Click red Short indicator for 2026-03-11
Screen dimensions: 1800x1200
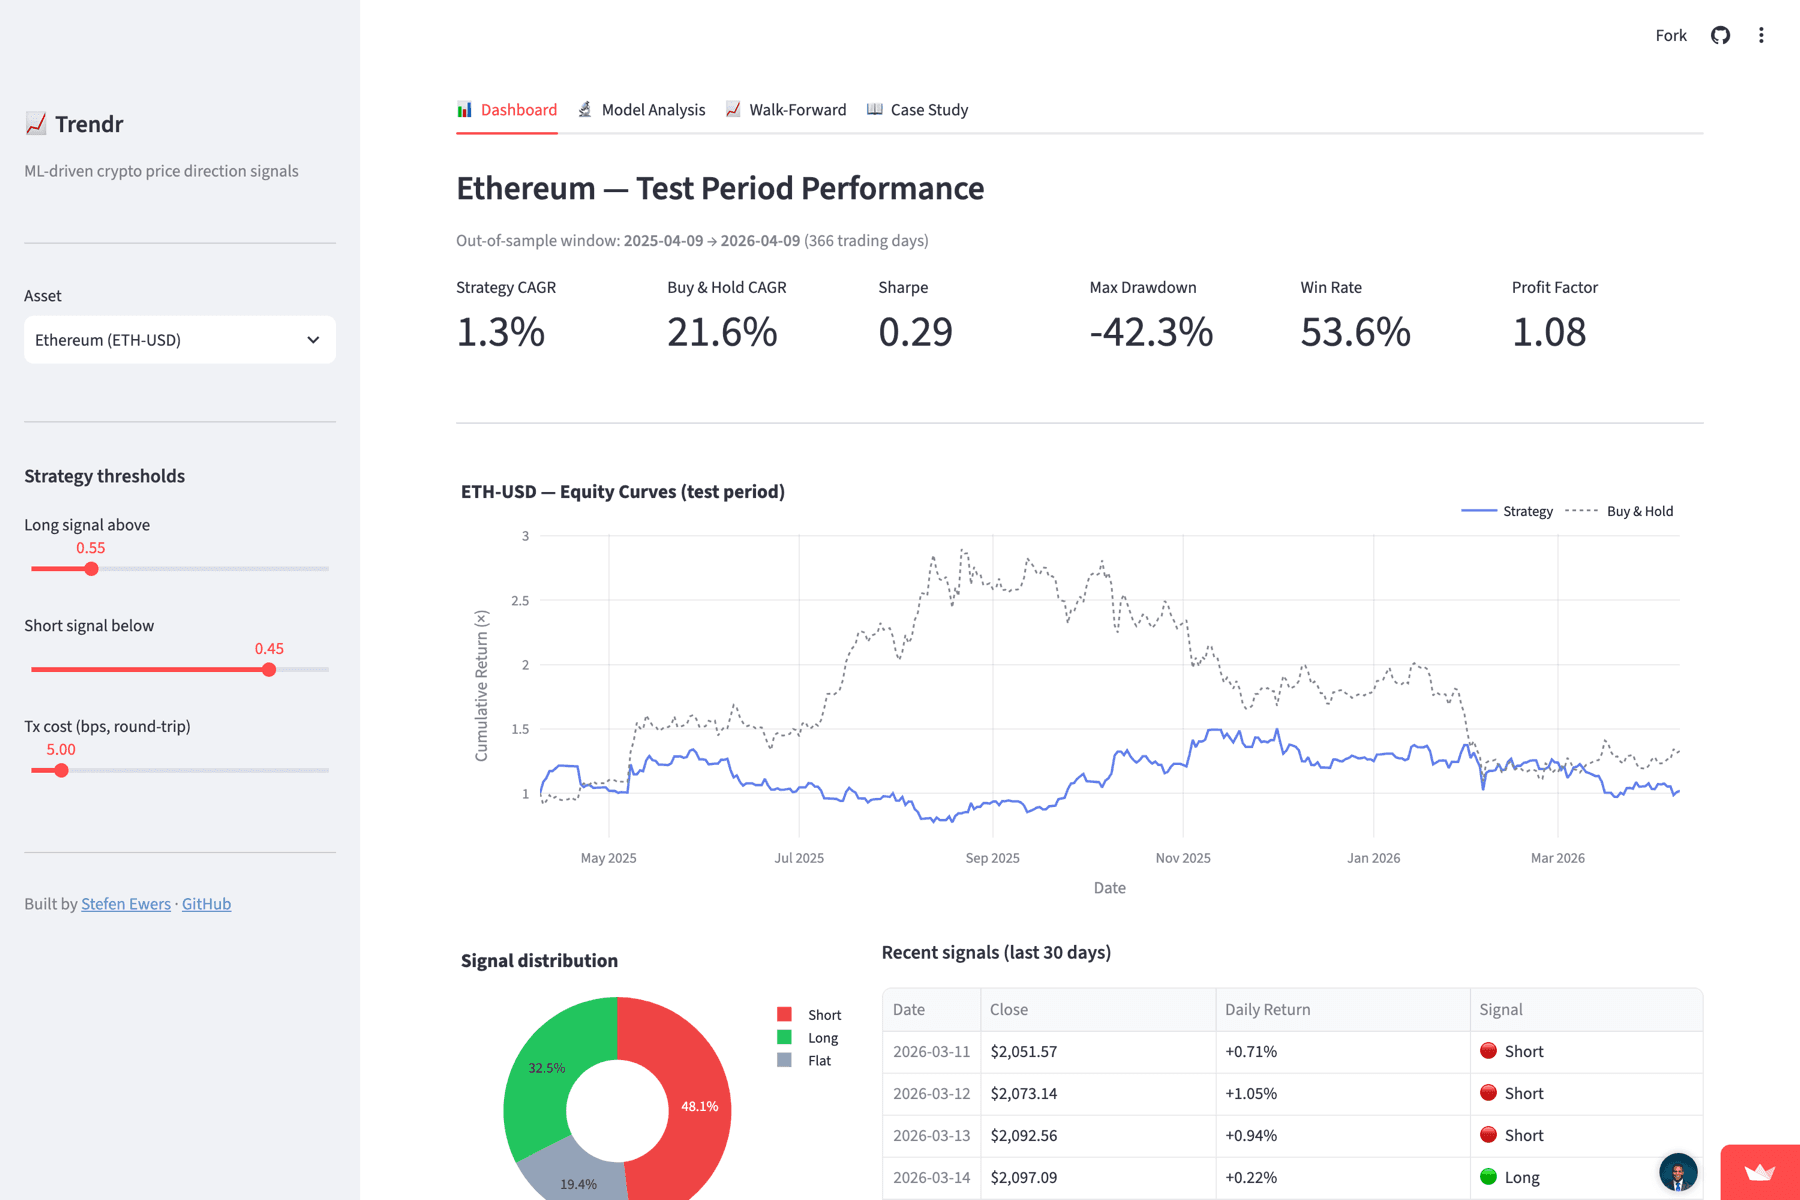(x=1488, y=1051)
